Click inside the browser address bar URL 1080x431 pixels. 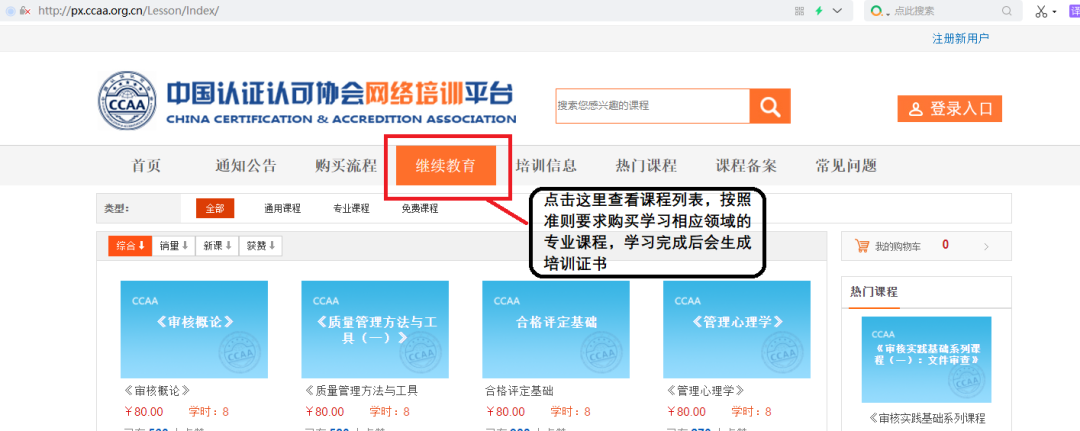pyautogui.click(x=129, y=11)
